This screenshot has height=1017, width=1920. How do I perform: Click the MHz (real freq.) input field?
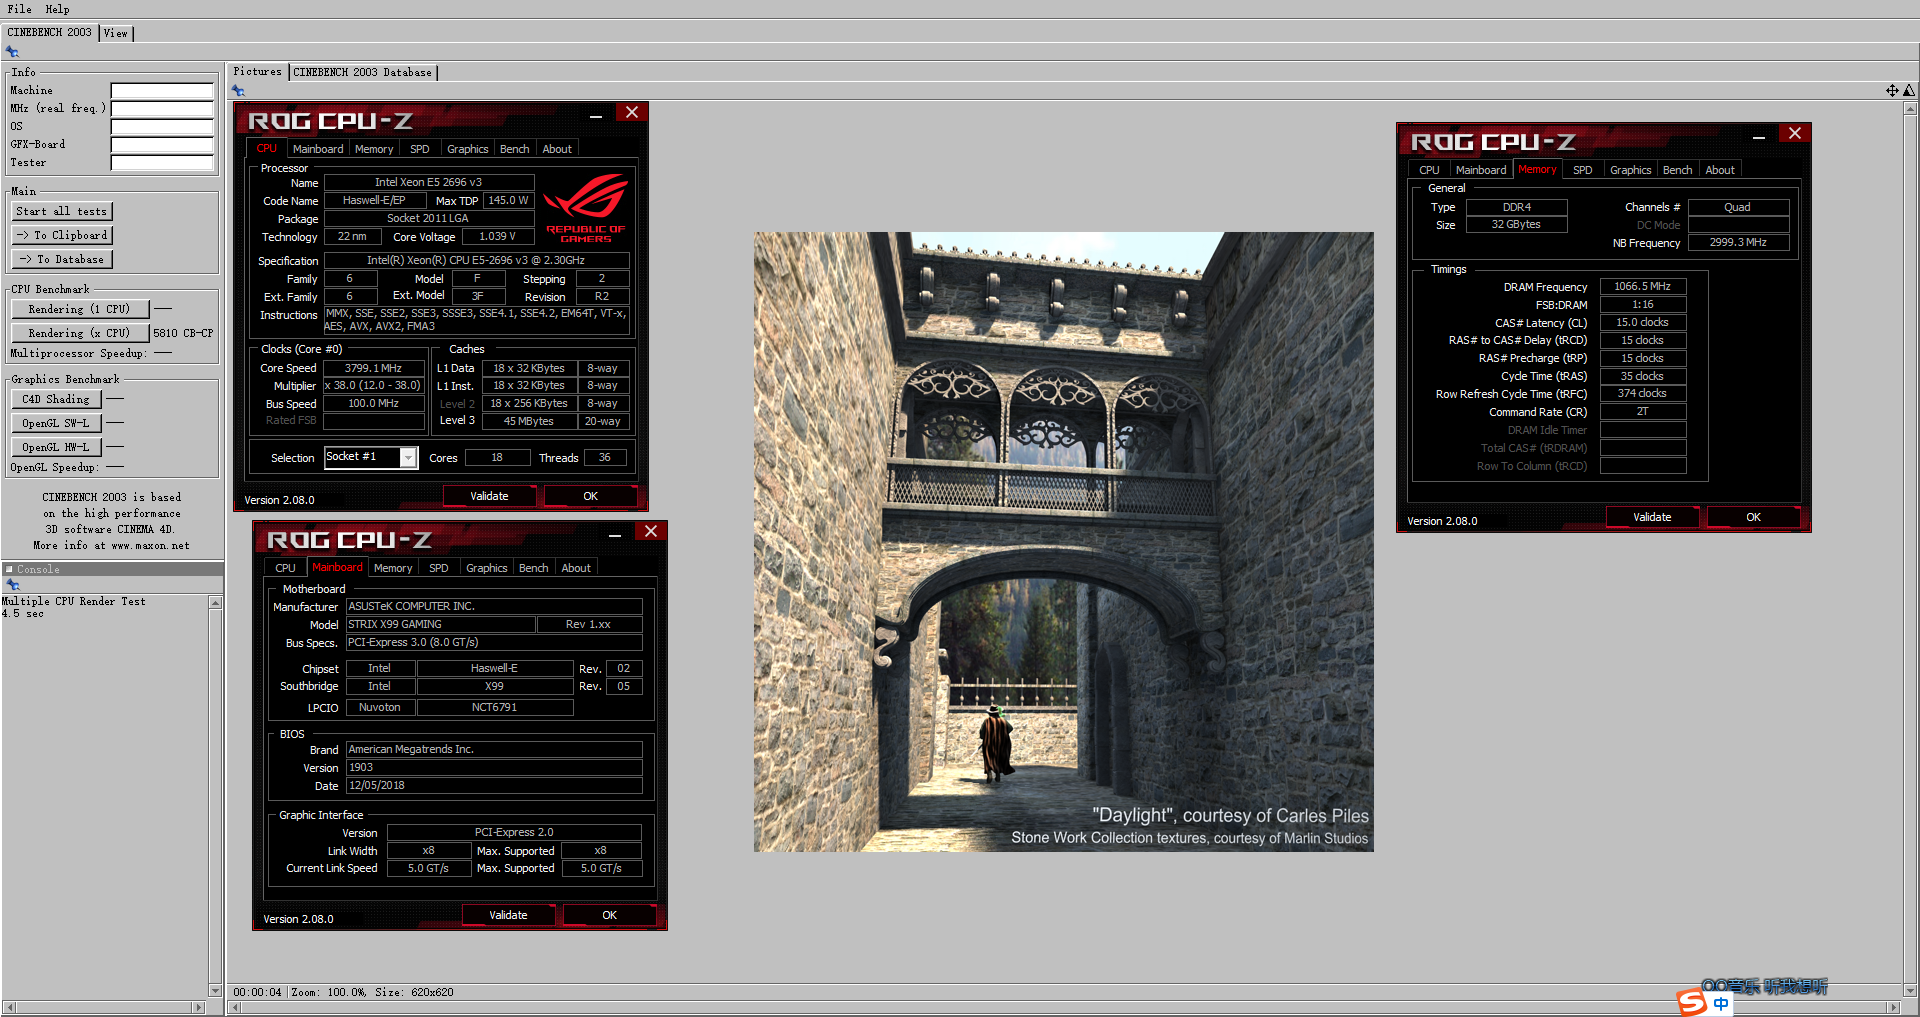(x=162, y=108)
